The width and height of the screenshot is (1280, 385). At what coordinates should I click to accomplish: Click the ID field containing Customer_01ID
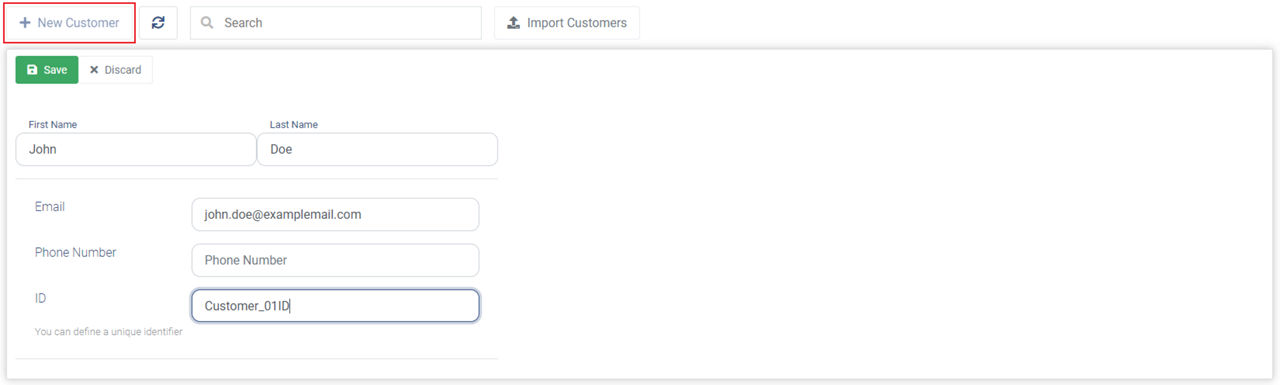click(x=335, y=306)
